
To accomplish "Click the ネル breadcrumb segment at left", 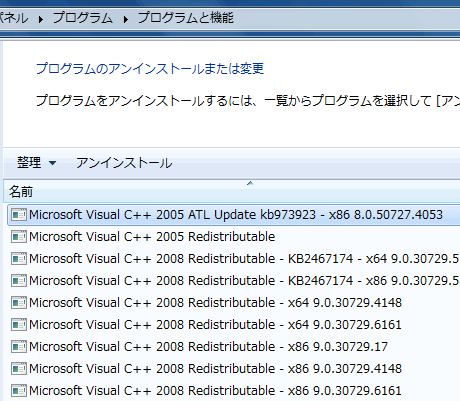I will 14,18.
